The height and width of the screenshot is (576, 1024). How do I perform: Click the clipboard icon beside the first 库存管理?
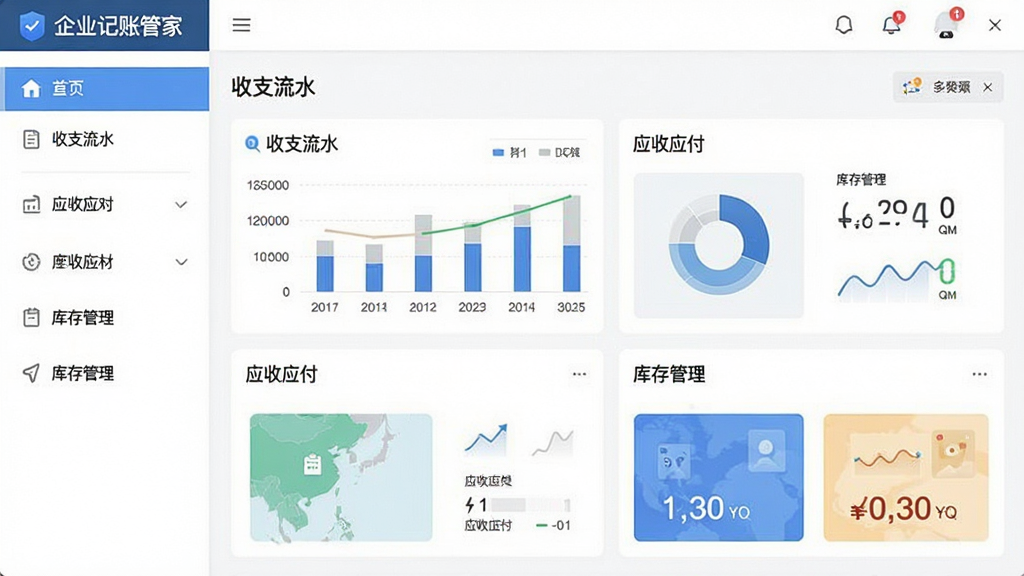click(x=31, y=317)
